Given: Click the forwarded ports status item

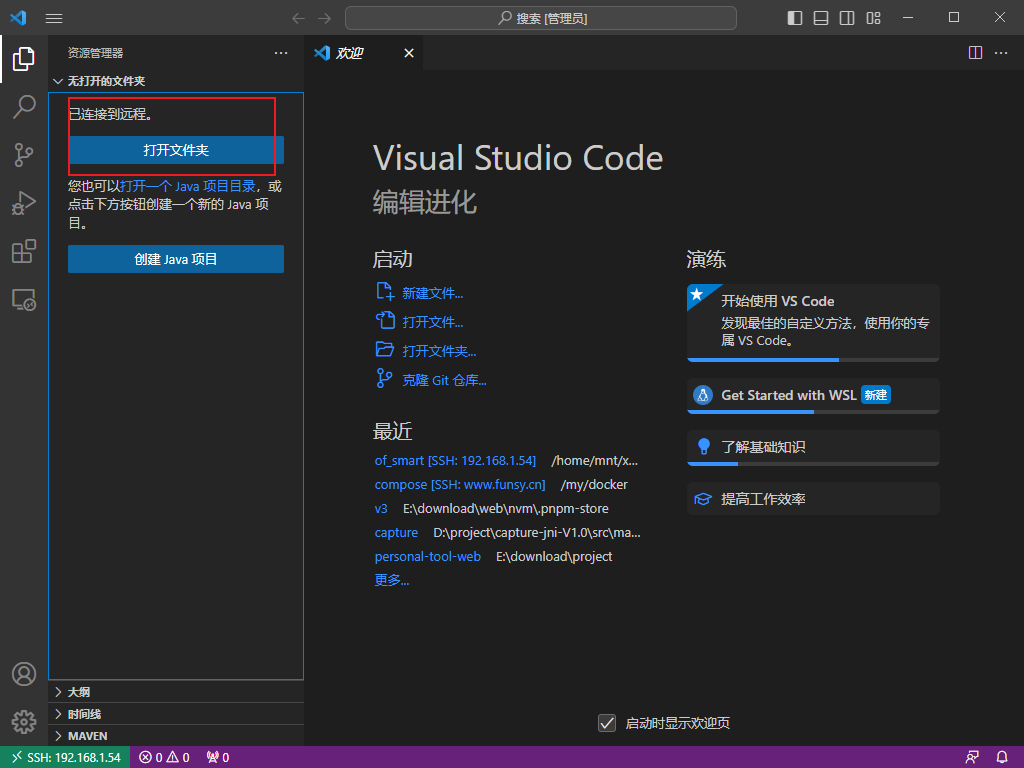Looking at the screenshot, I should [x=218, y=758].
